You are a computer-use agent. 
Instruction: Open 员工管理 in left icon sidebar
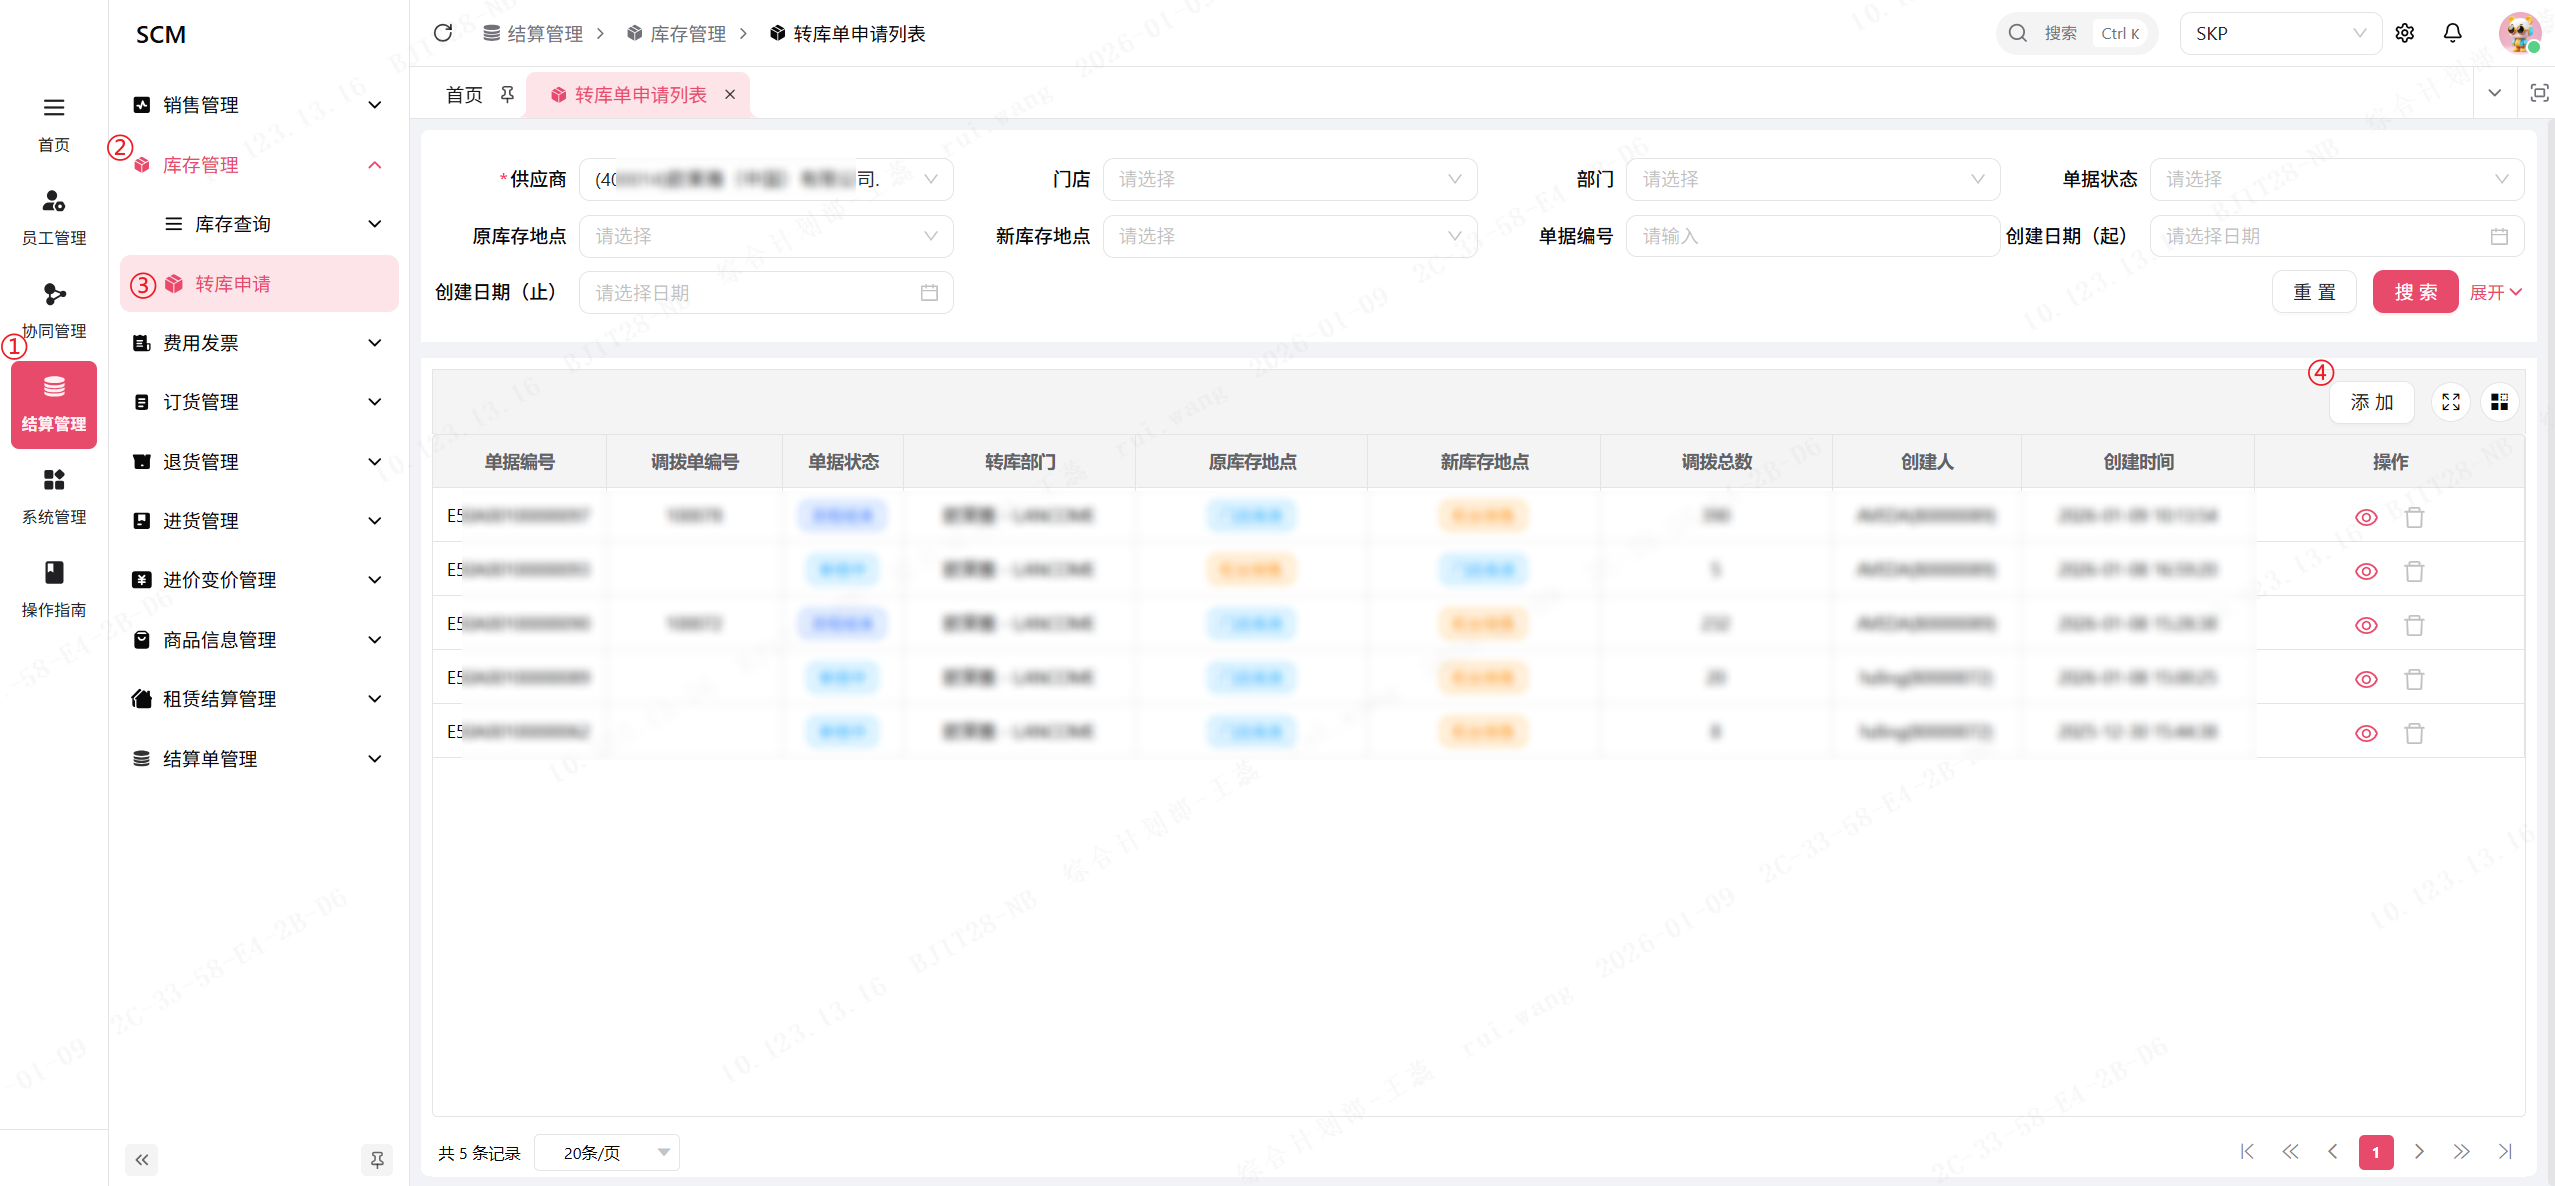point(54,216)
